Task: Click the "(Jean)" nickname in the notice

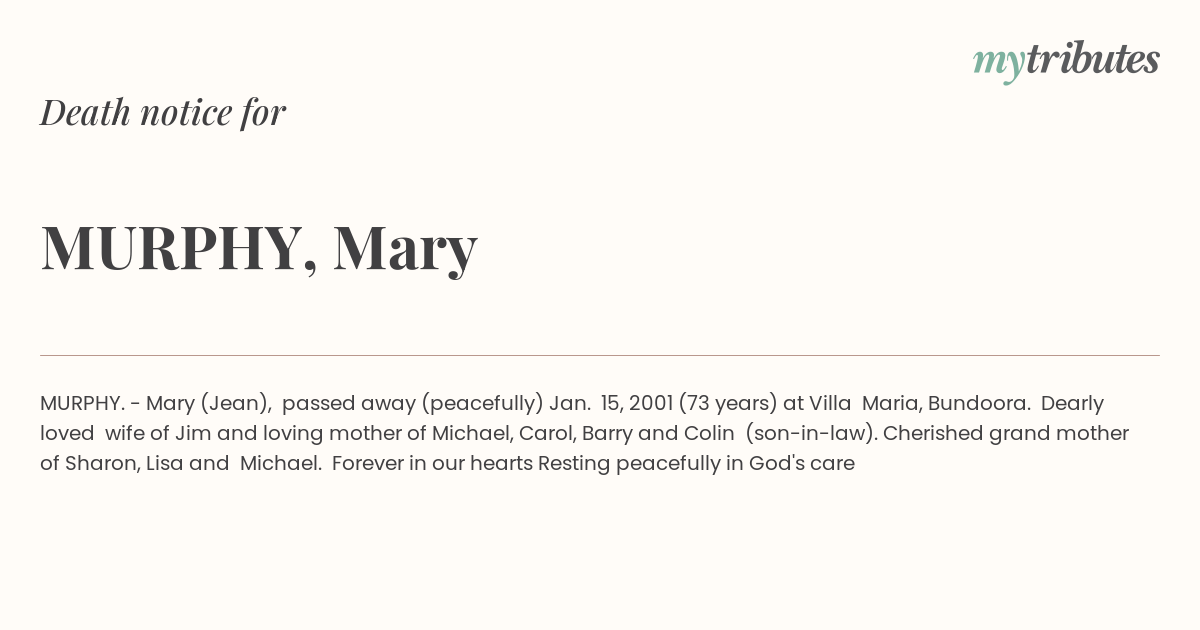Action: point(236,404)
